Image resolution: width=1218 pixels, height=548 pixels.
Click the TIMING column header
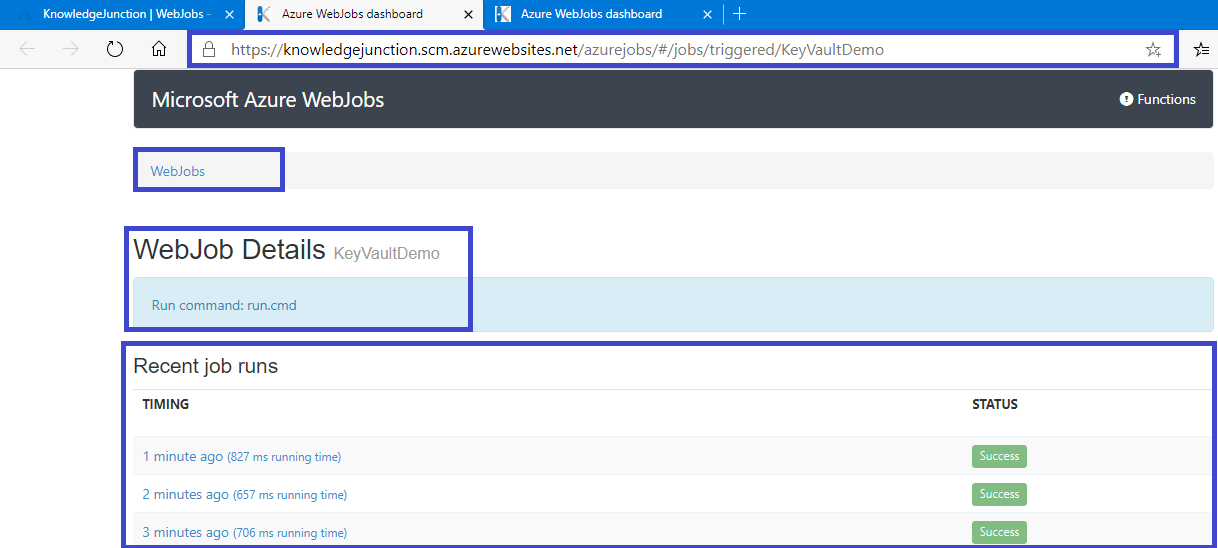coord(166,404)
